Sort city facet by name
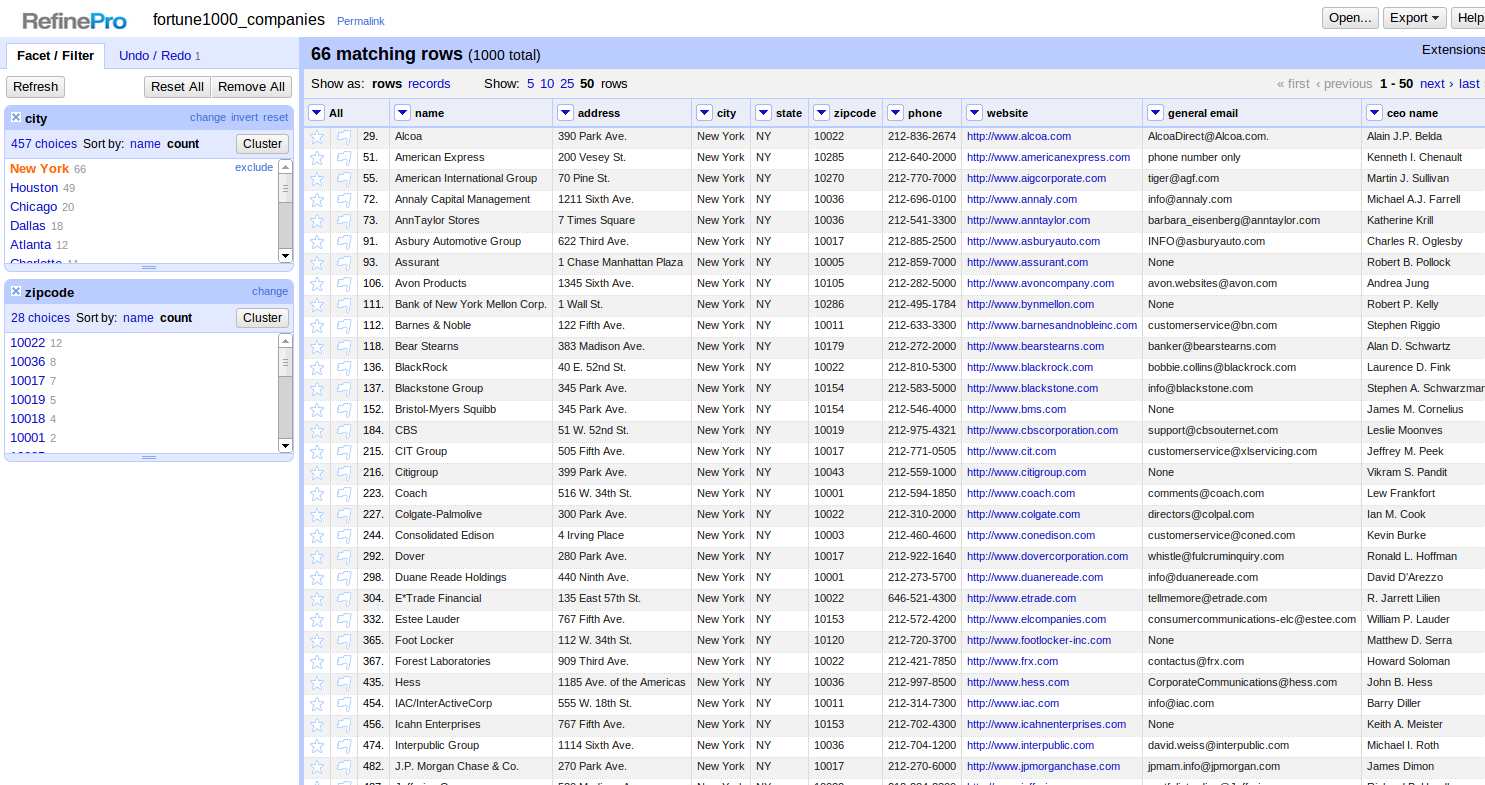Screen dimensions: 1485x785 pos(145,144)
